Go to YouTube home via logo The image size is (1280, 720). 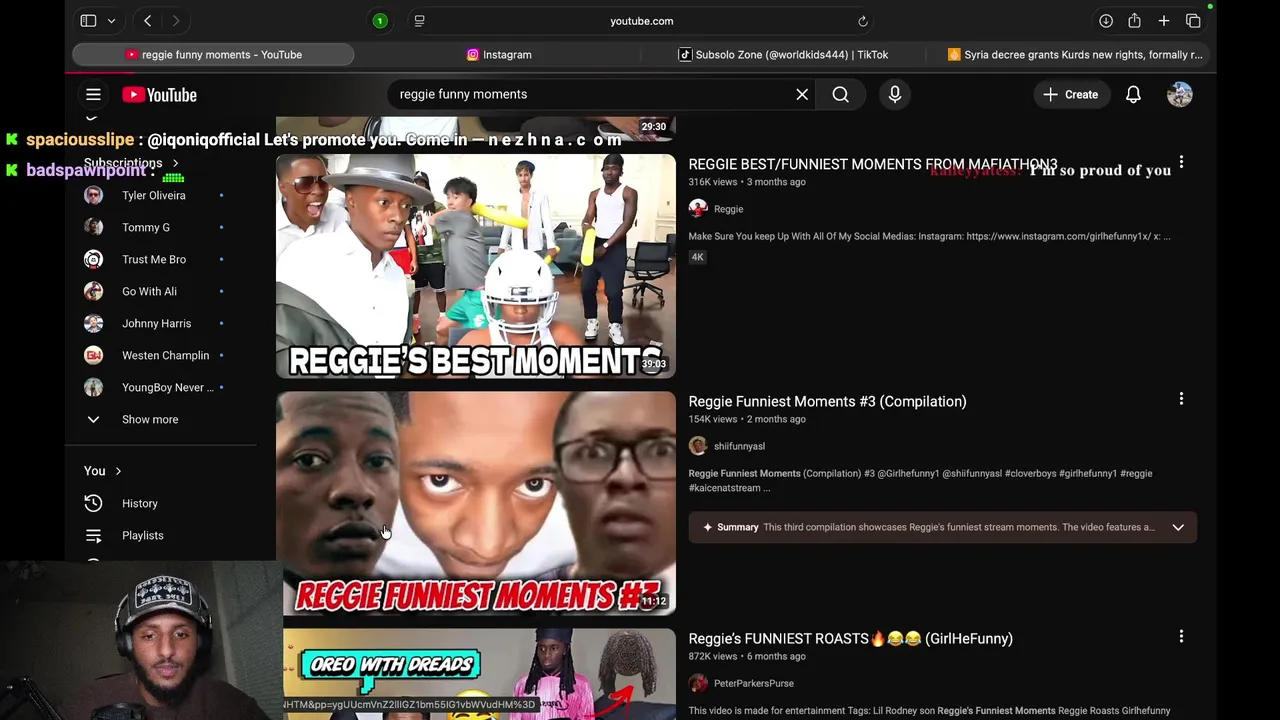[160, 94]
